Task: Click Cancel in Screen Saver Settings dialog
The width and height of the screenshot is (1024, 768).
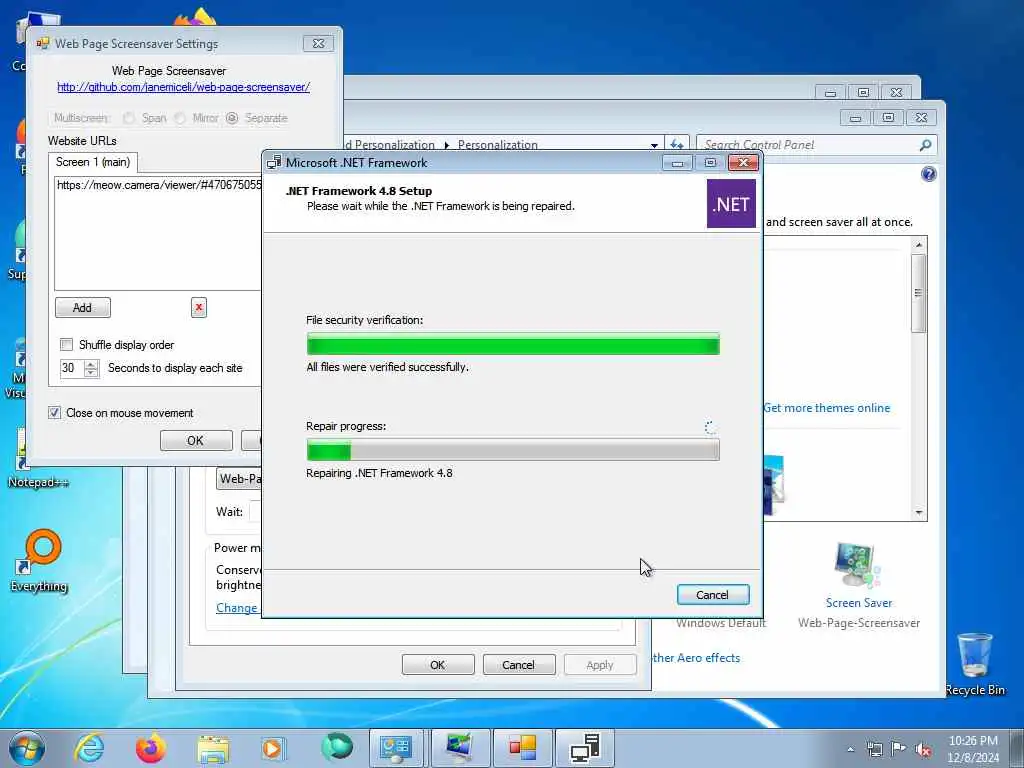Action: [x=519, y=665]
